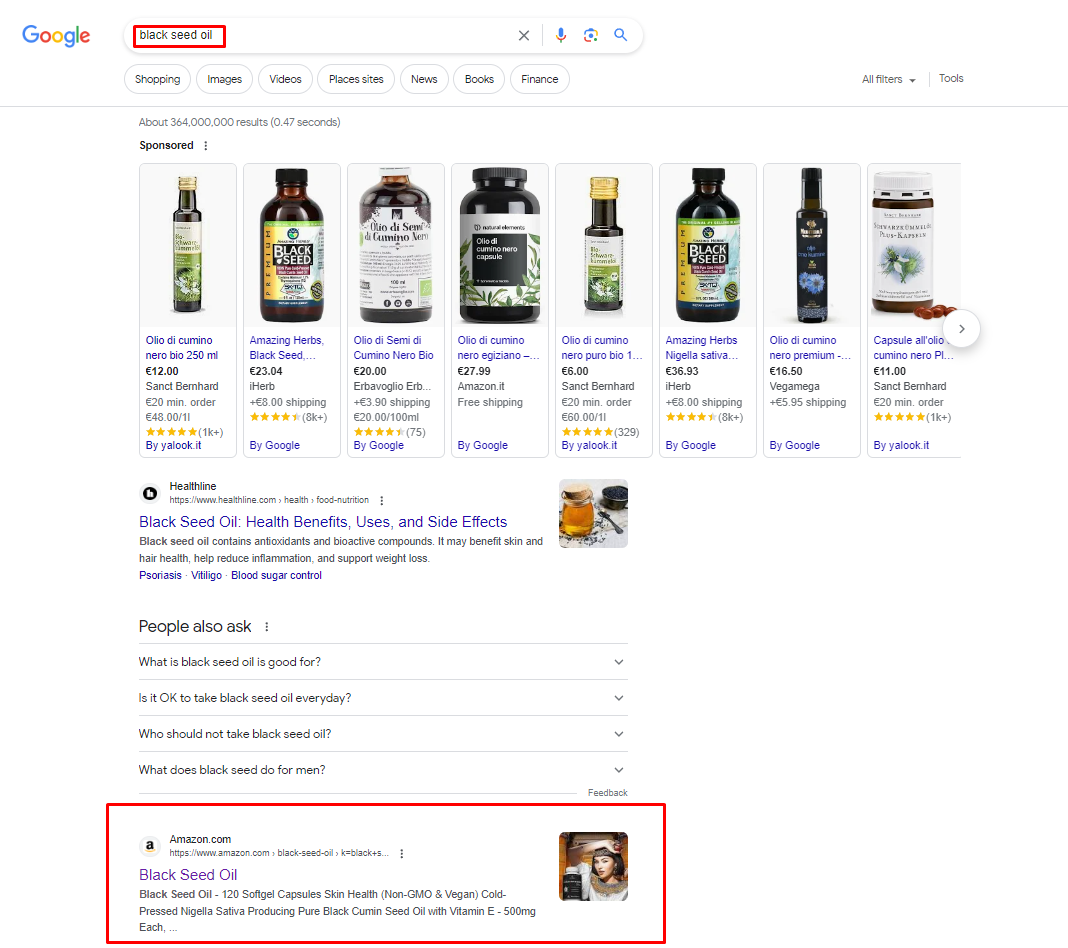This screenshot has width=1068, height=948.
Task: Expand "Who should not take black seed oil?"
Action: click(x=383, y=734)
